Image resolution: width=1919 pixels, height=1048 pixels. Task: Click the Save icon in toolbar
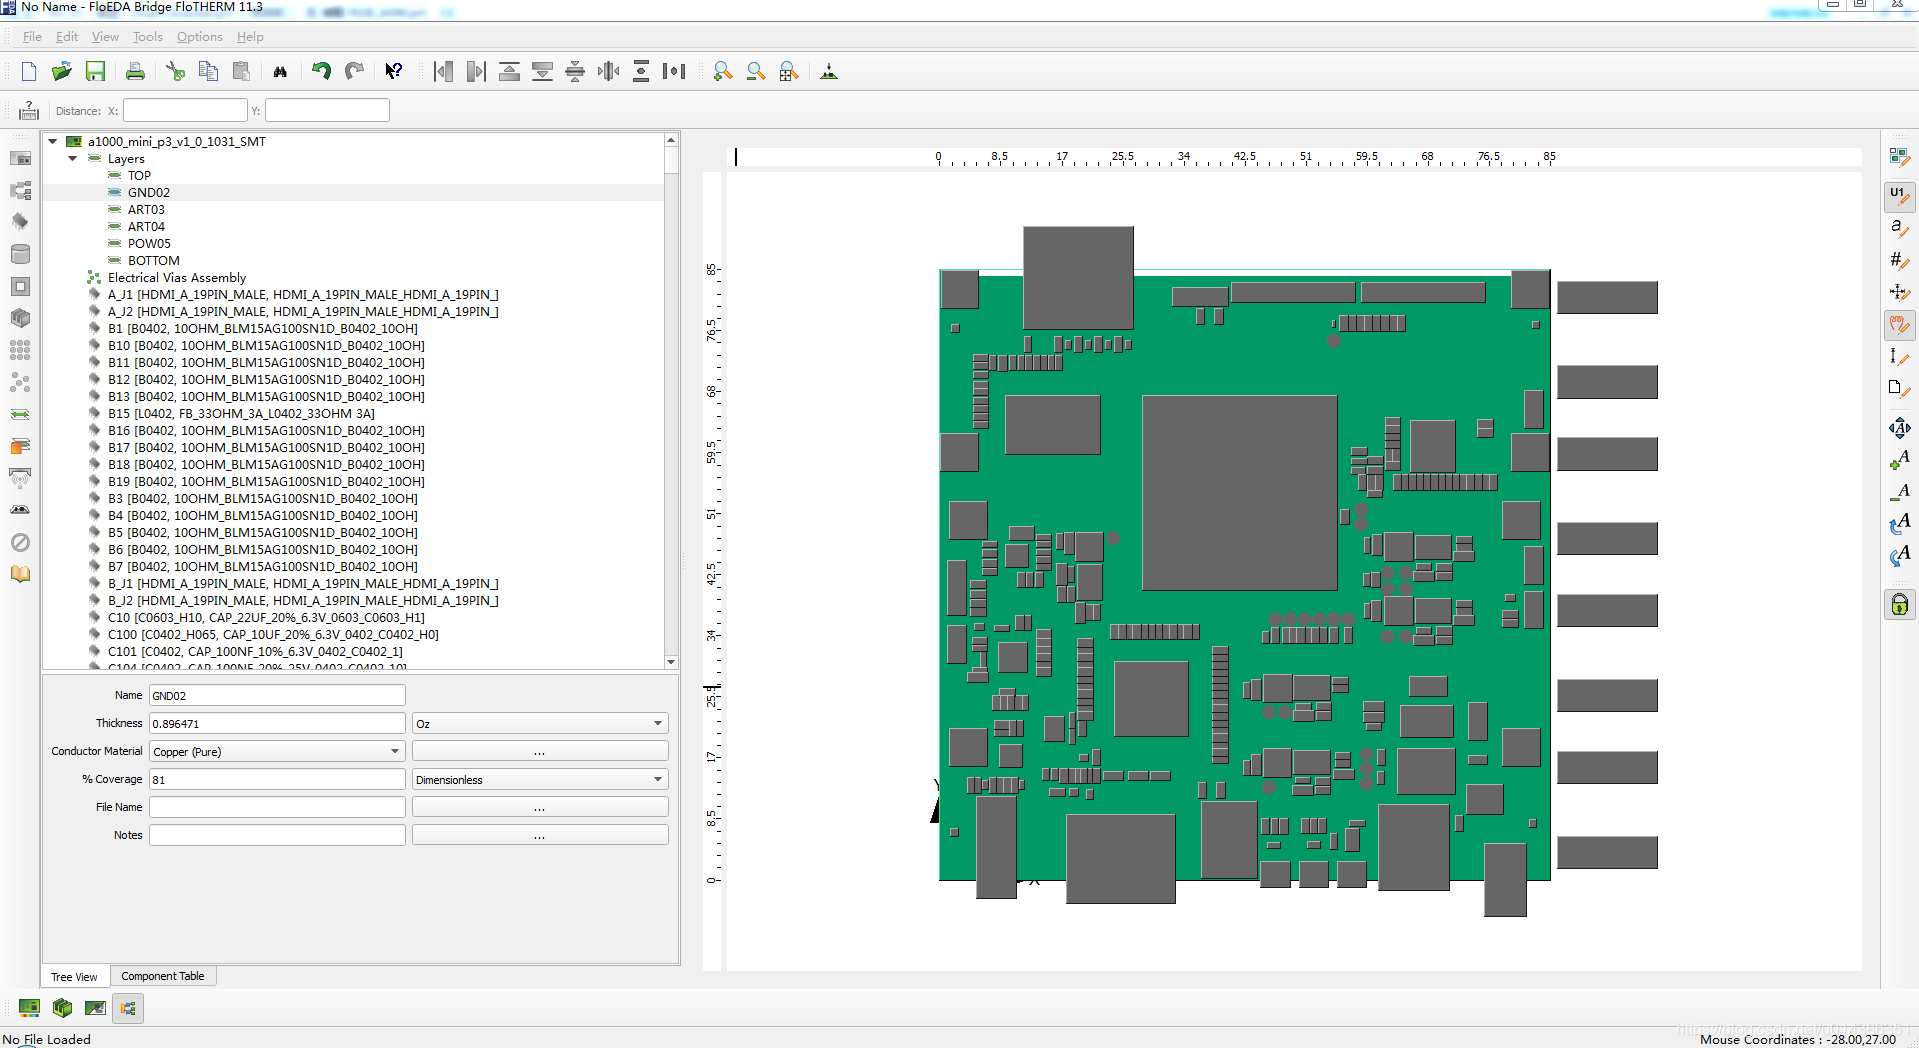tap(95, 71)
